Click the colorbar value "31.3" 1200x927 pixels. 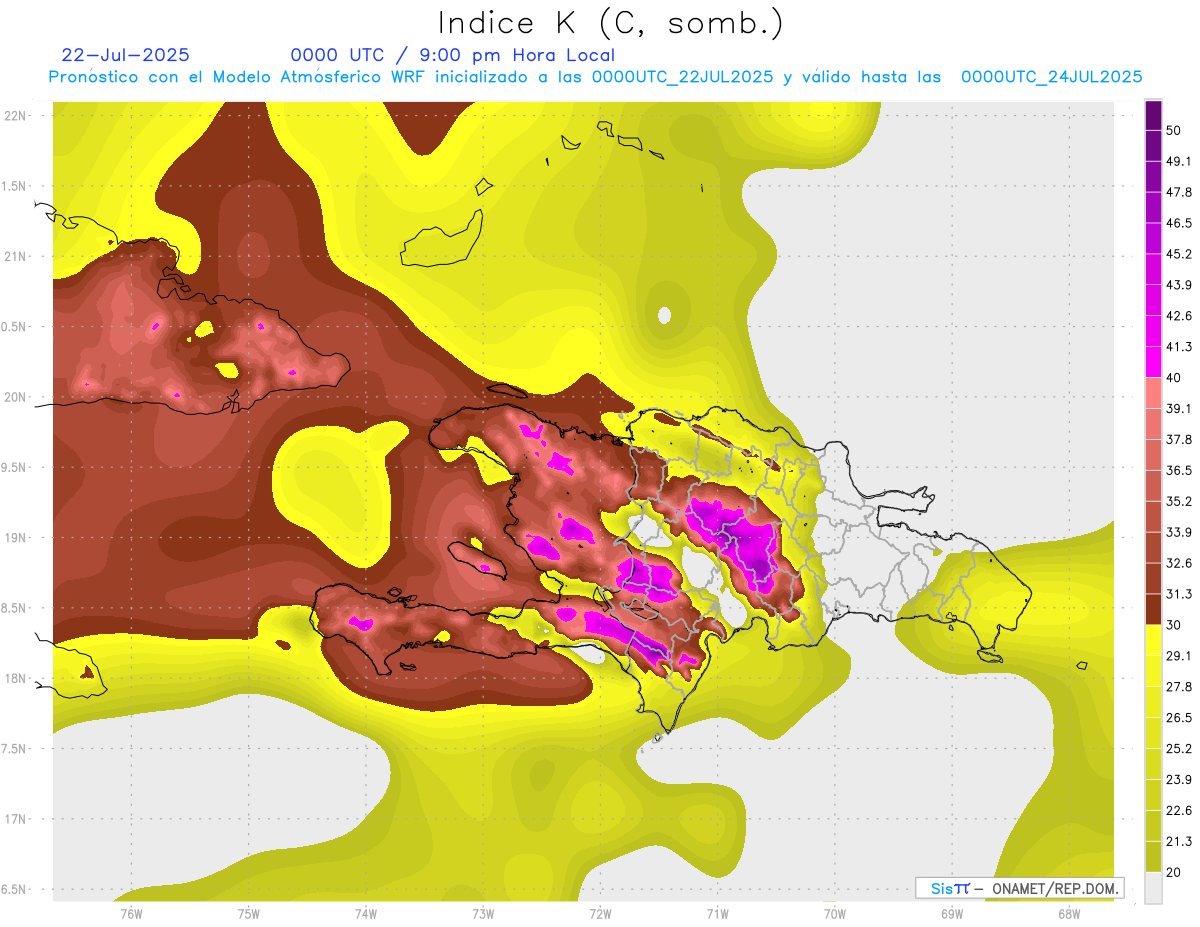[x=1179, y=594]
